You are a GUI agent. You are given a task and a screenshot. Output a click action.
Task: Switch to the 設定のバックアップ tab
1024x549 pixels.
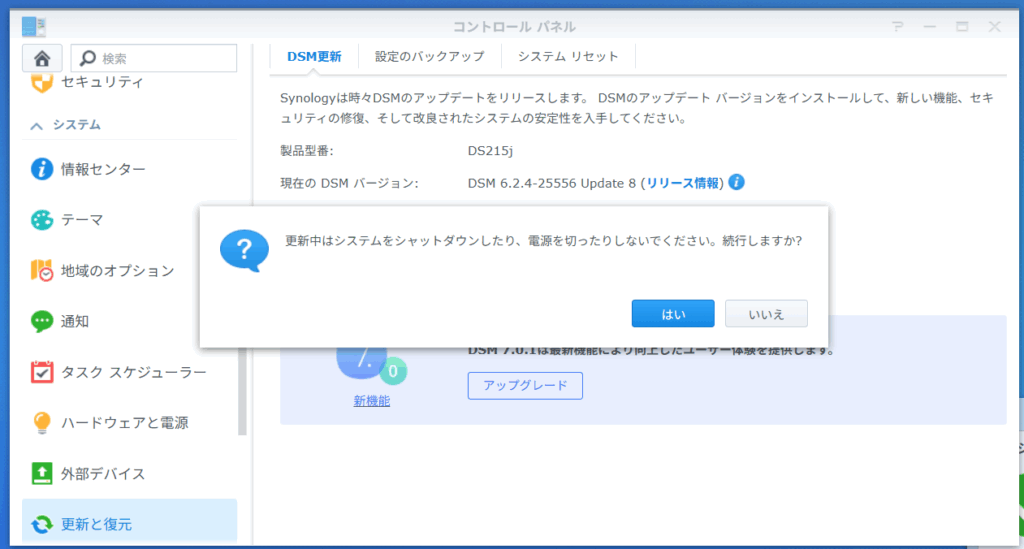pyautogui.click(x=429, y=57)
